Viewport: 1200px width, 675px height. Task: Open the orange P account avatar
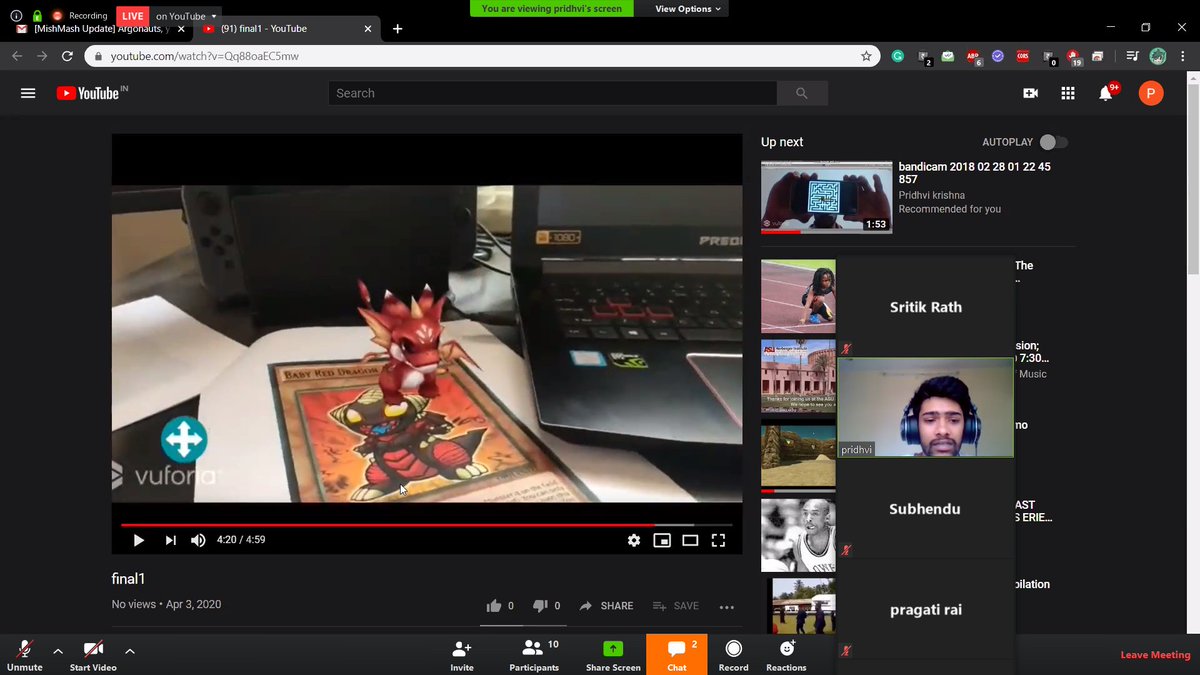point(1151,93)
